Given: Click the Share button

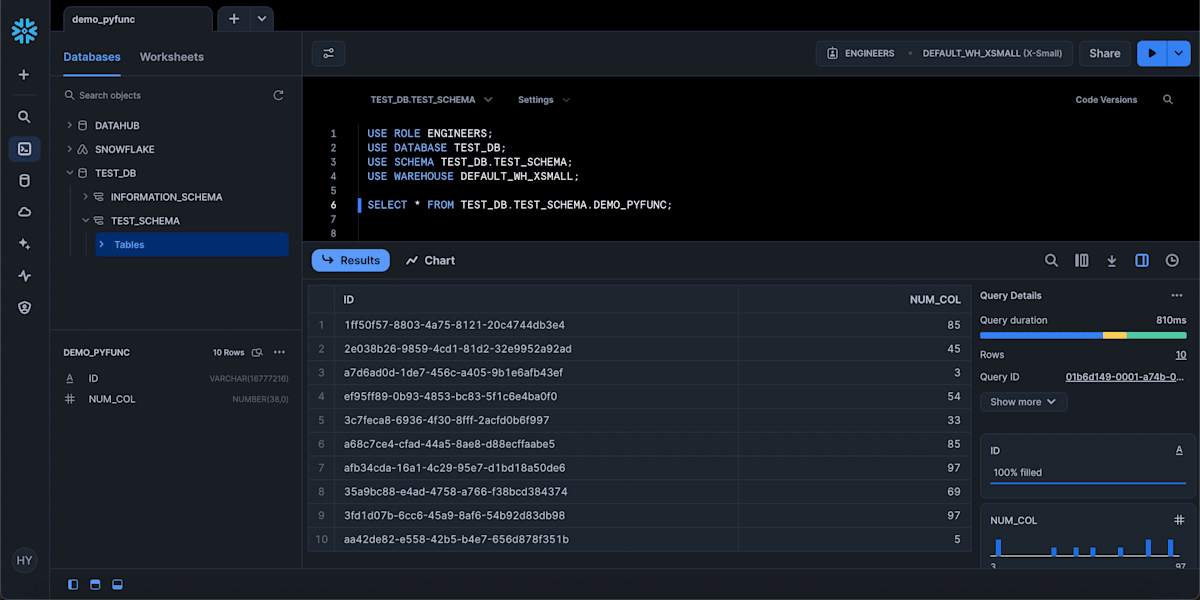Looking at the screenshot, I should point(1105,54).
